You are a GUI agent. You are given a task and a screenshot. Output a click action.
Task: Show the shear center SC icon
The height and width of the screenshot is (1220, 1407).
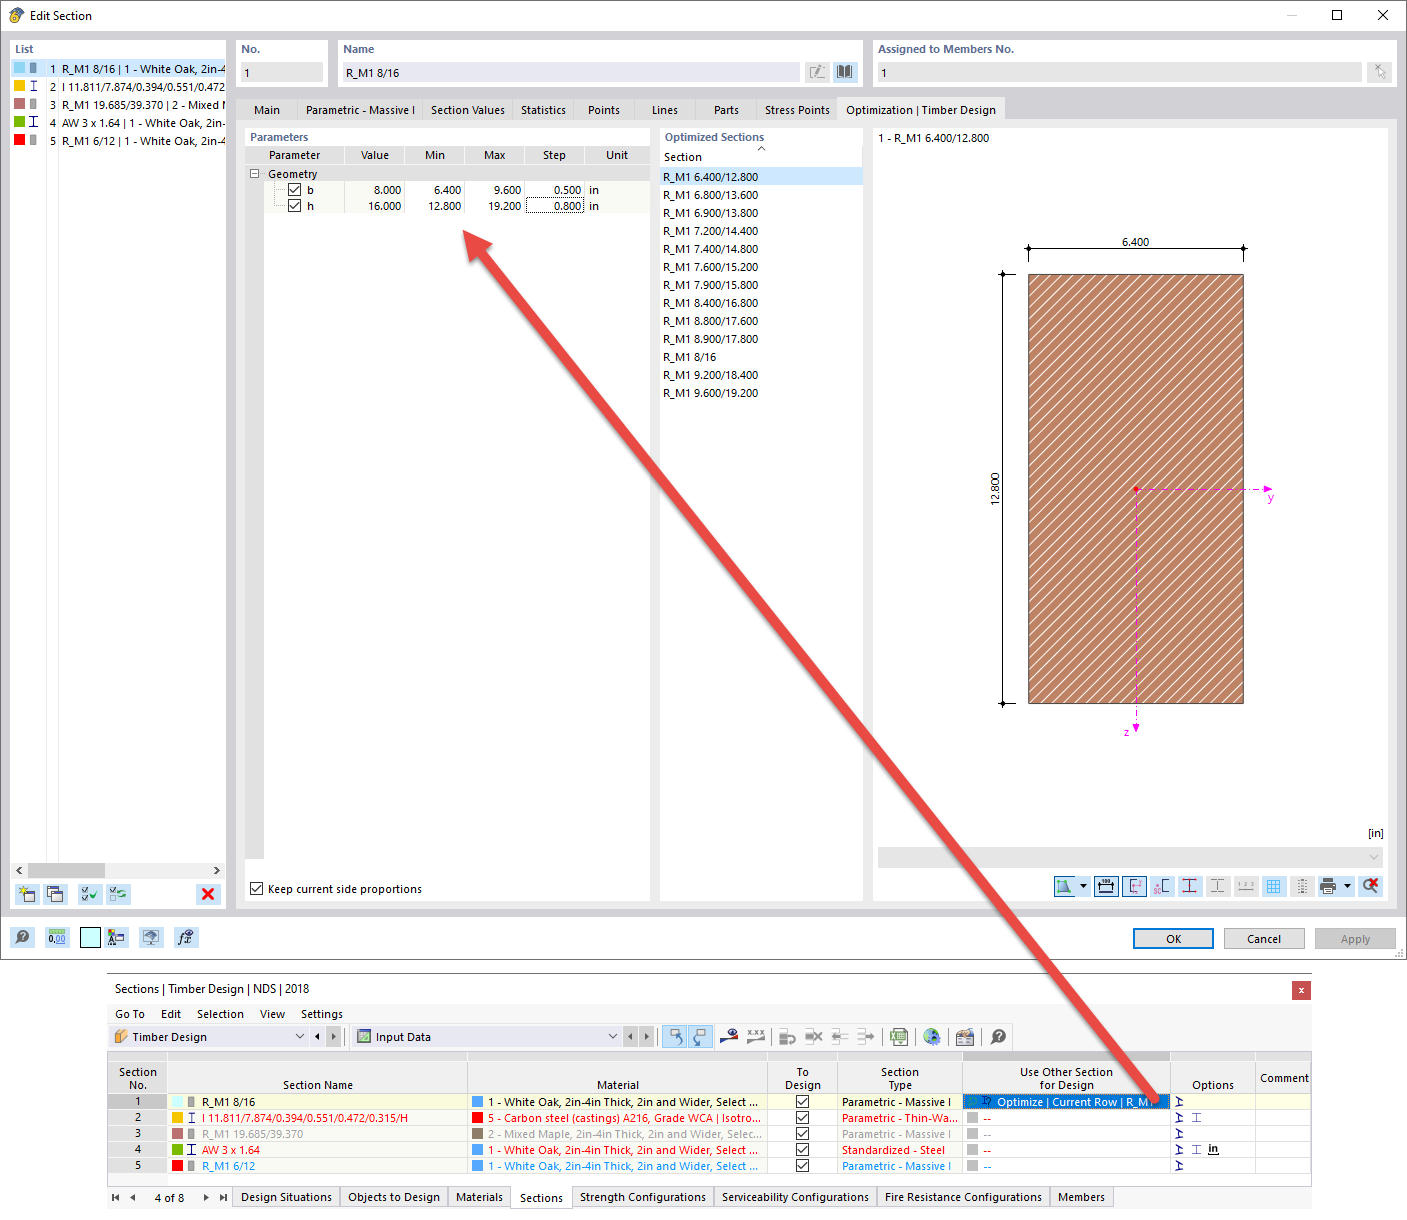coord(1162,886)
